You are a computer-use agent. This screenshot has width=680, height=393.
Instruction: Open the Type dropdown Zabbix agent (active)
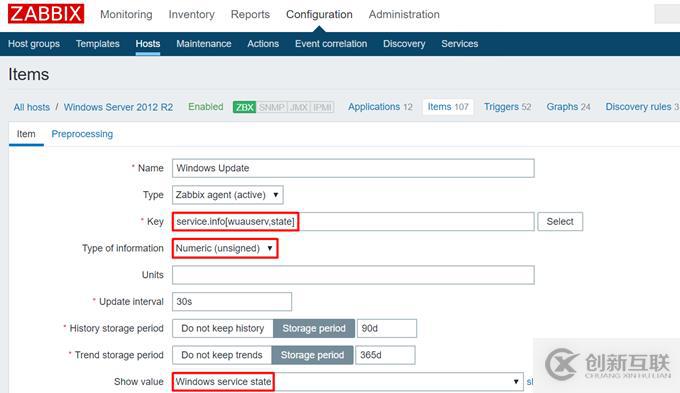pyautogui.click(x=228, y=195)
